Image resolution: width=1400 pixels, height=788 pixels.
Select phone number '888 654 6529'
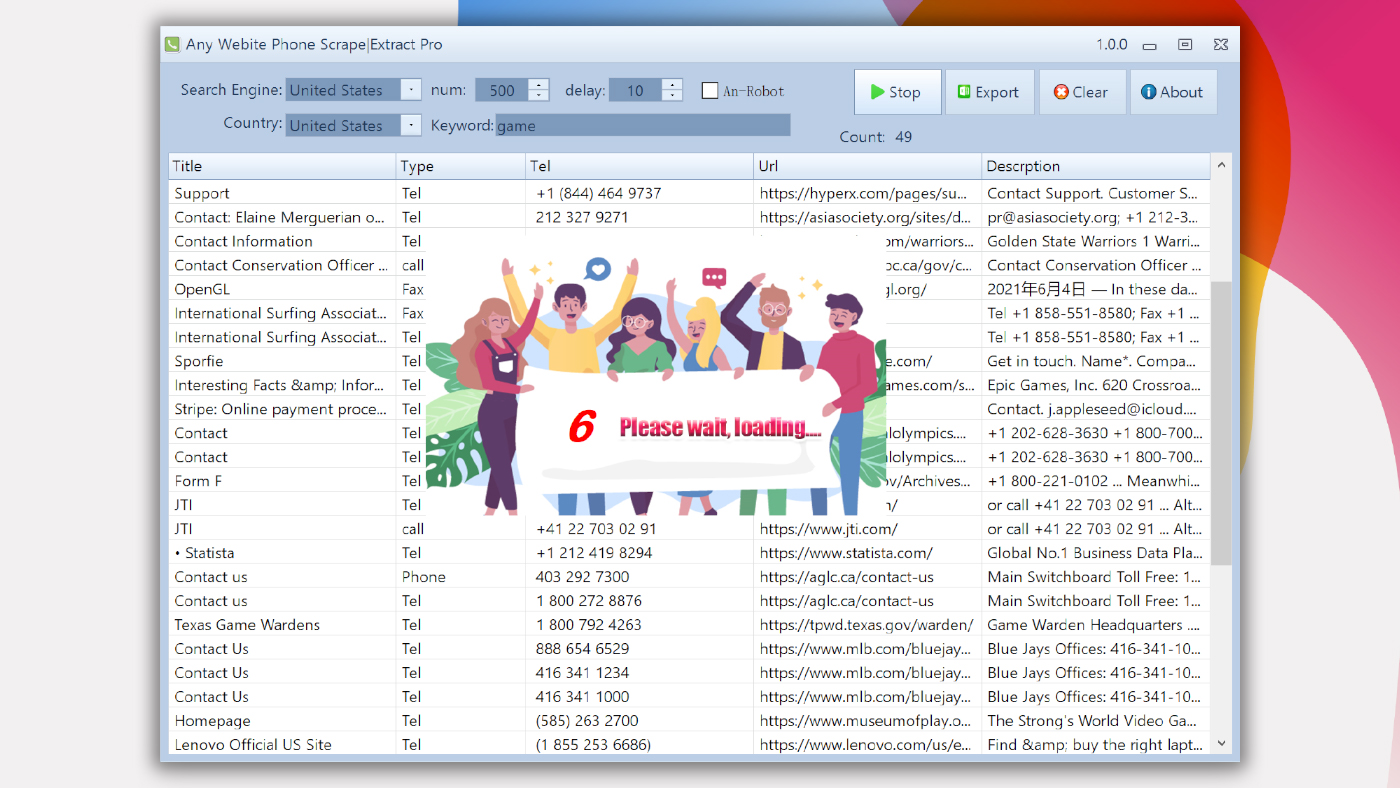pos(640,649)
